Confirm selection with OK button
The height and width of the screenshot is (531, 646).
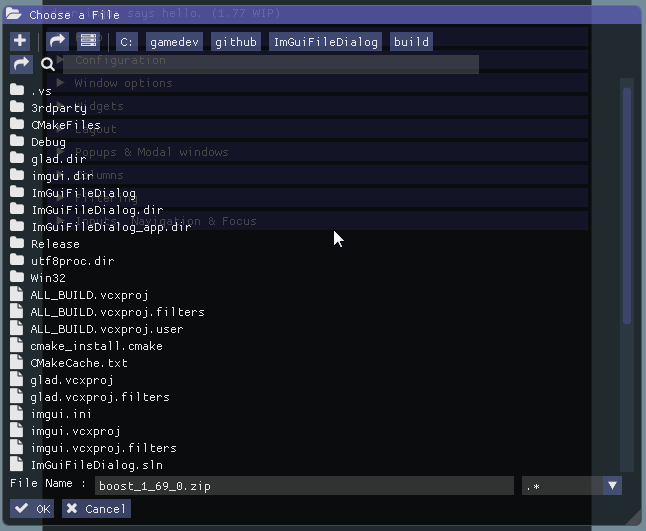coord(32,509)
